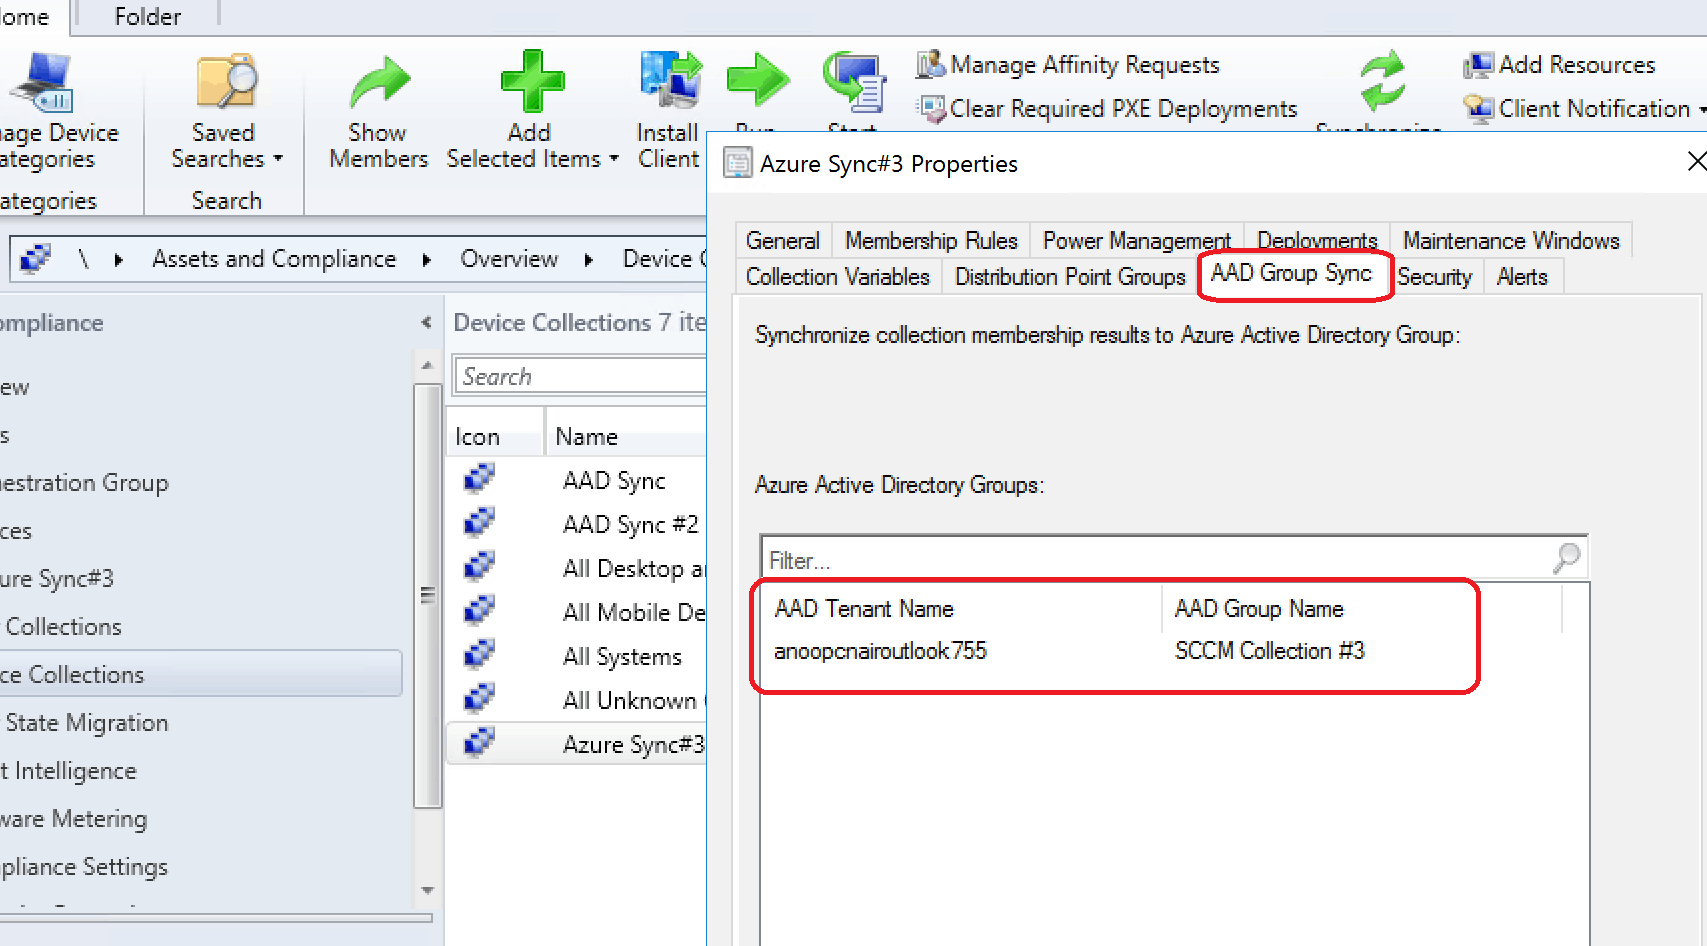This screenshot has height=946, width=1707.
Task: Open the Saved Searches folder icon
Action: [x=226, y=82]
